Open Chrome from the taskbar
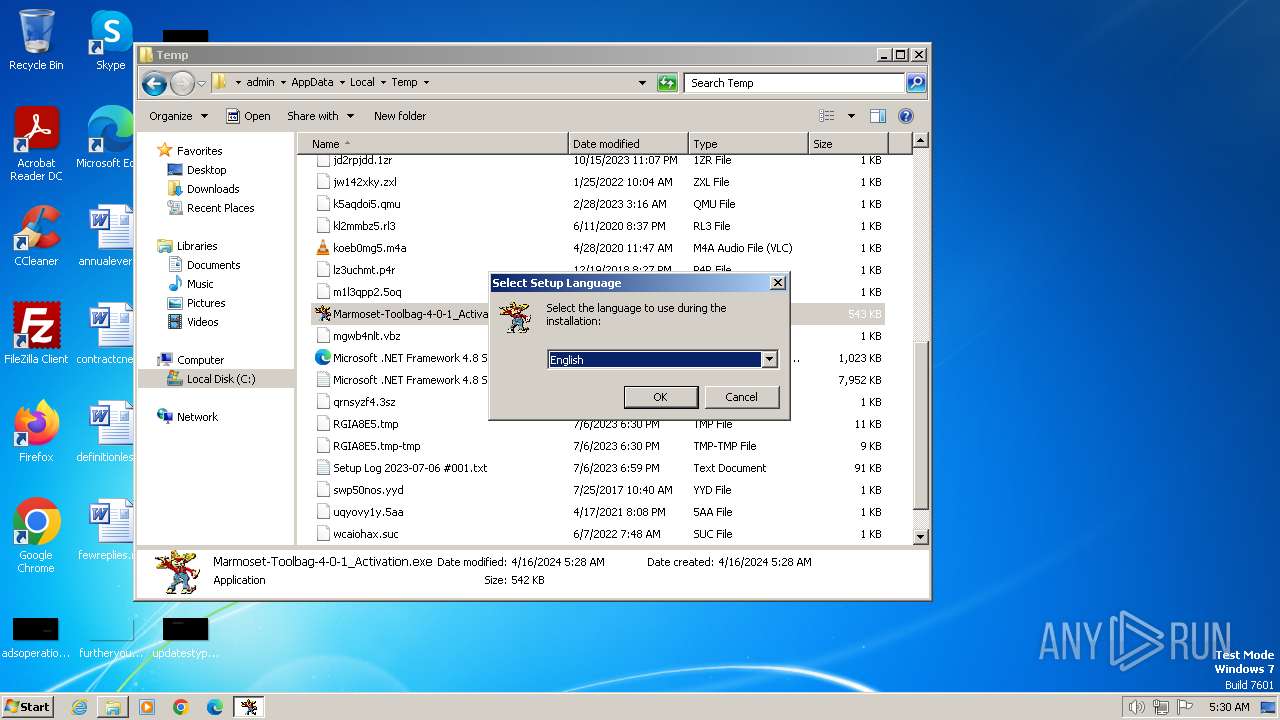The width and height of the screenshot is (1280, 720). pyautogui.click(x=180, y=707)
